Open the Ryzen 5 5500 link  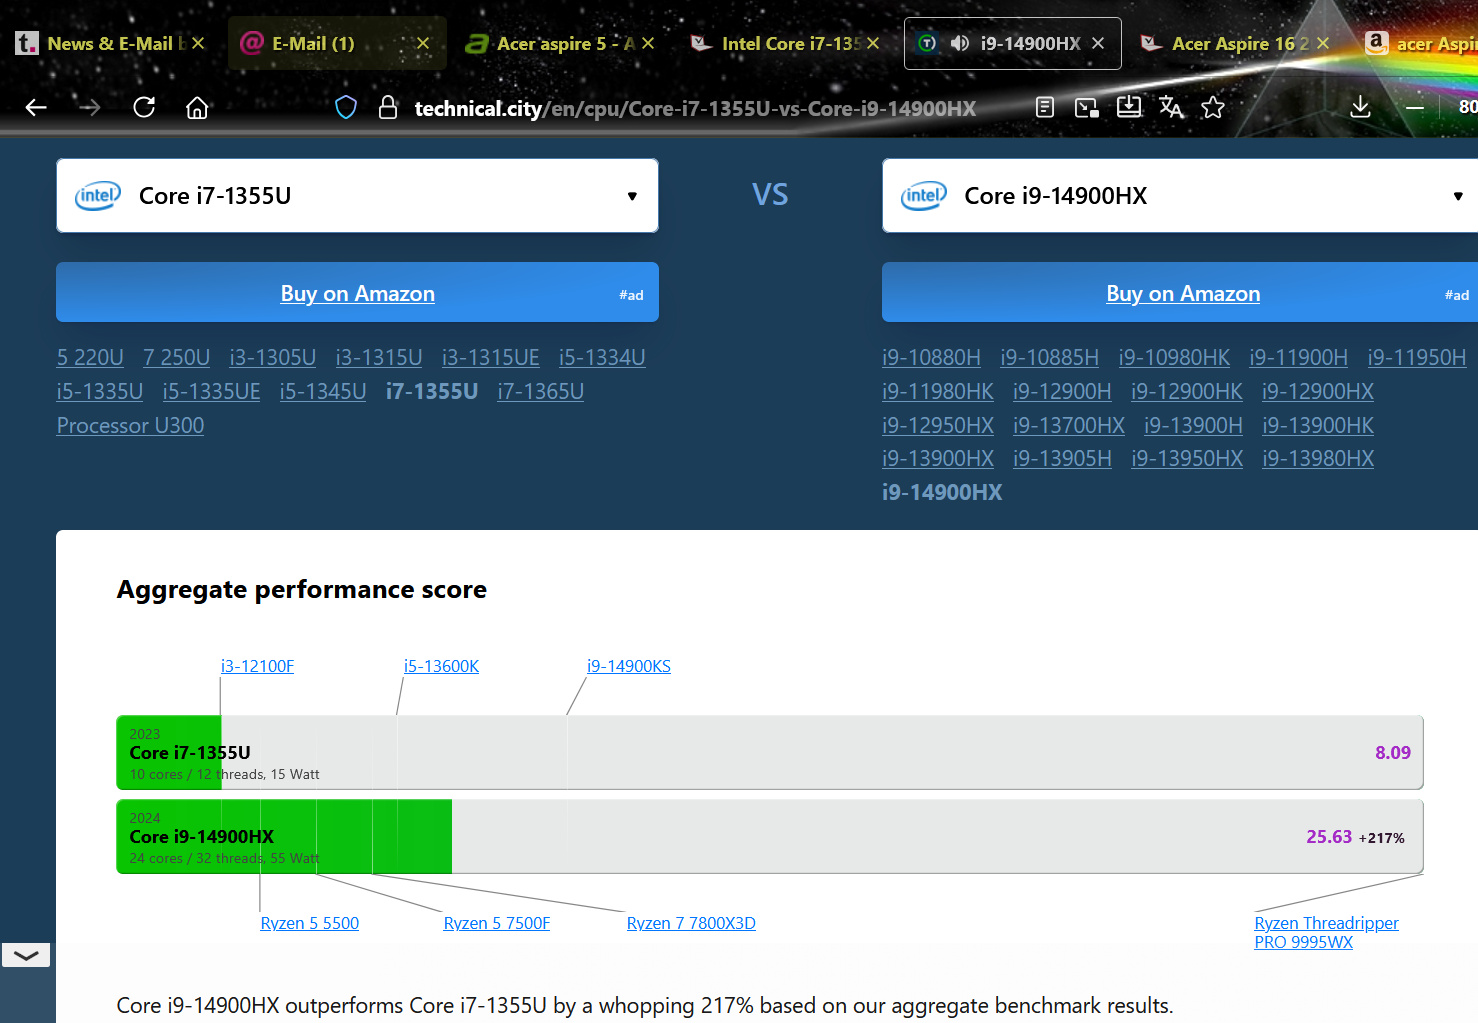(309, 923)
